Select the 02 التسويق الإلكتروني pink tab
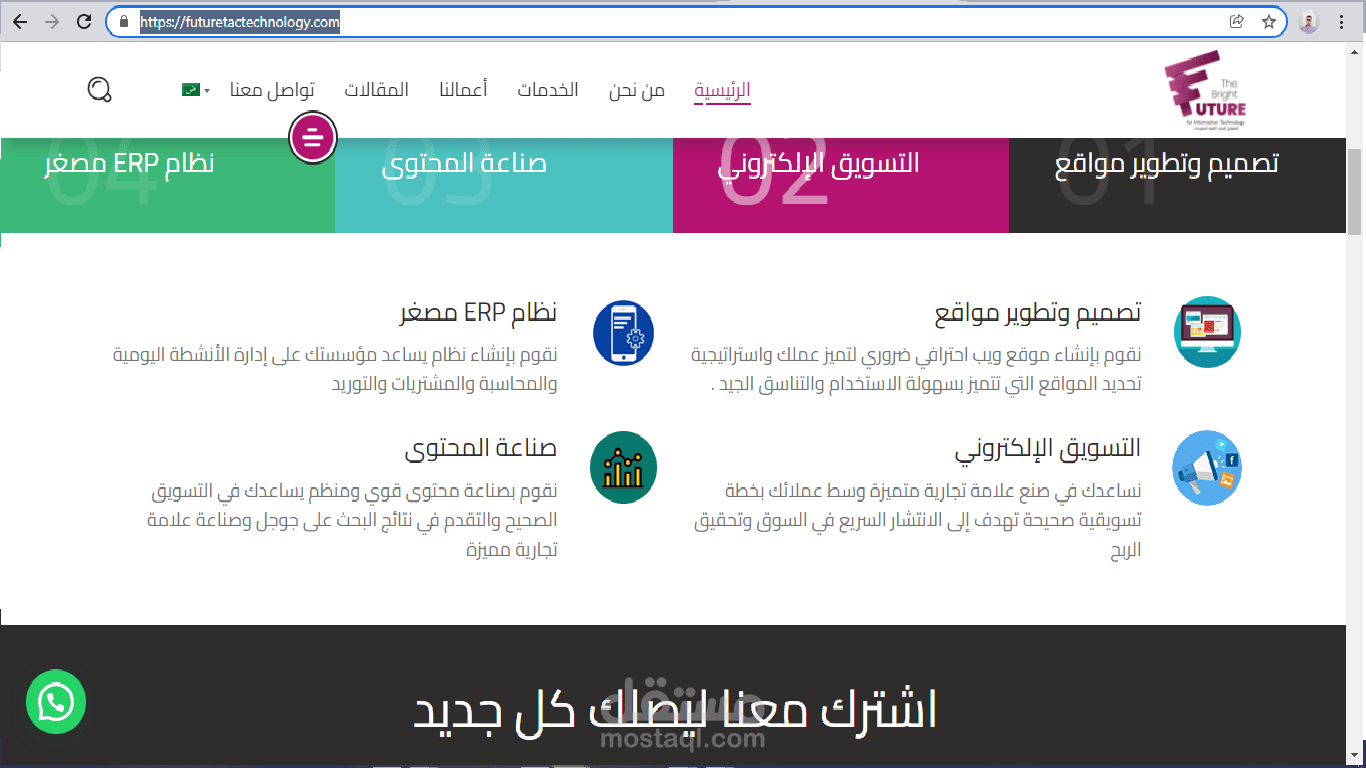The image size is (1366, 768). pos(841,184)
